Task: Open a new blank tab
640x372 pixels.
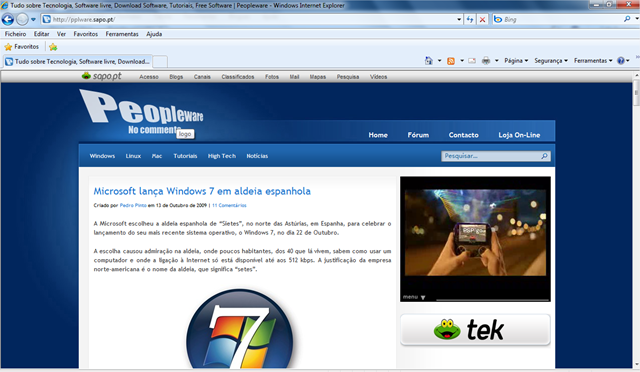Action: [160, 61]
